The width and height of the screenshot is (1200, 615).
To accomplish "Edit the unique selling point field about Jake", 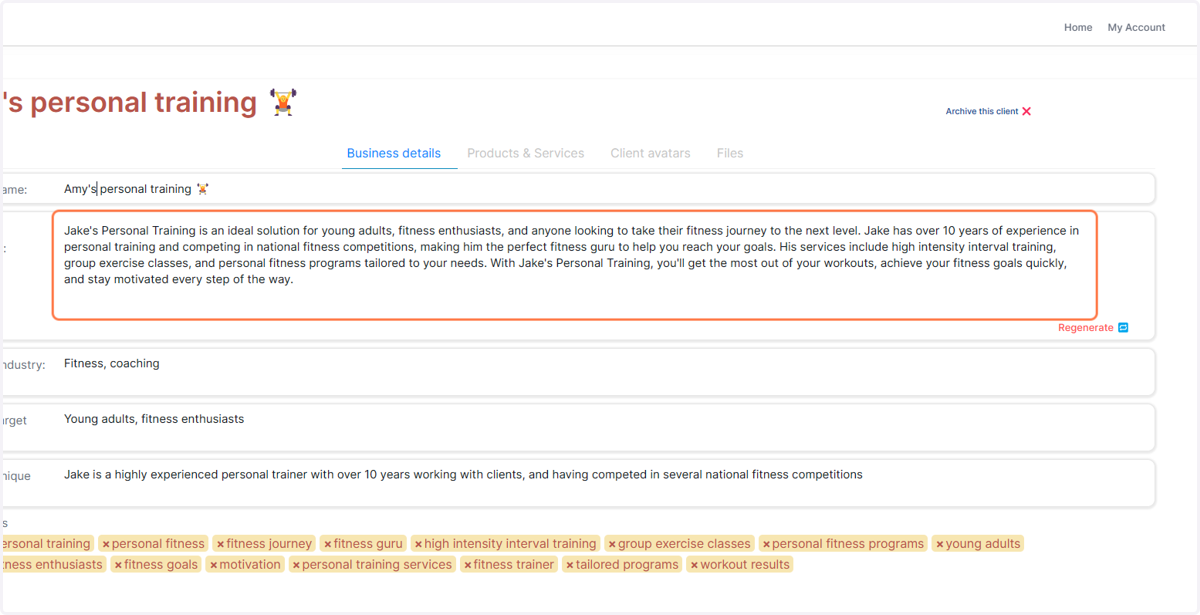I will click(604, 483).
